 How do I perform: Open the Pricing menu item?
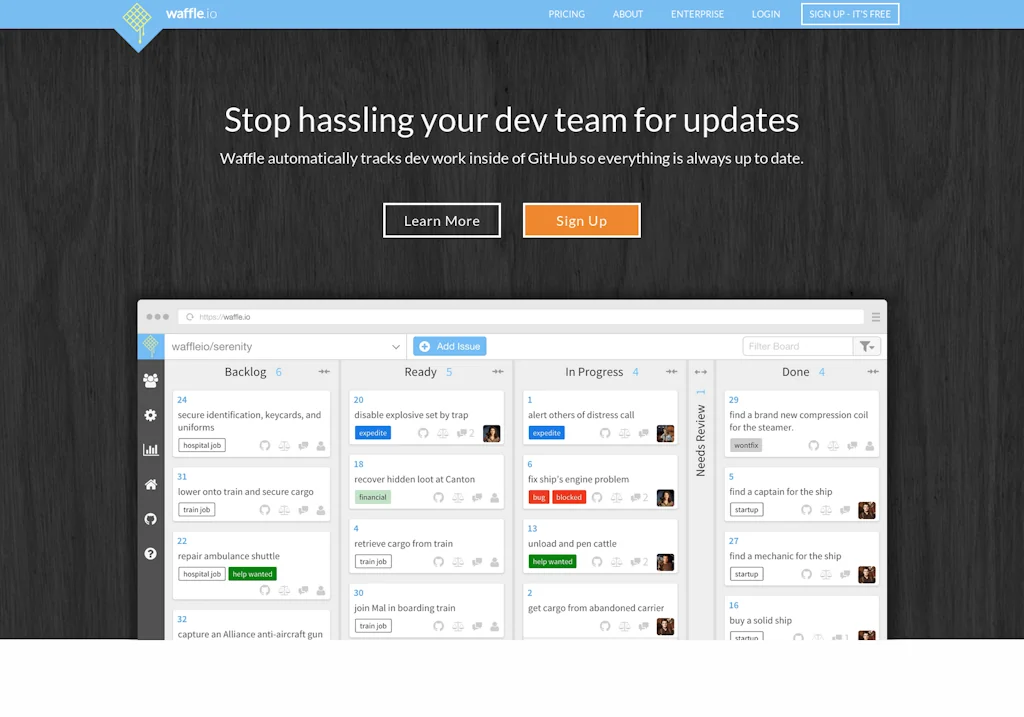coord(566,14)
